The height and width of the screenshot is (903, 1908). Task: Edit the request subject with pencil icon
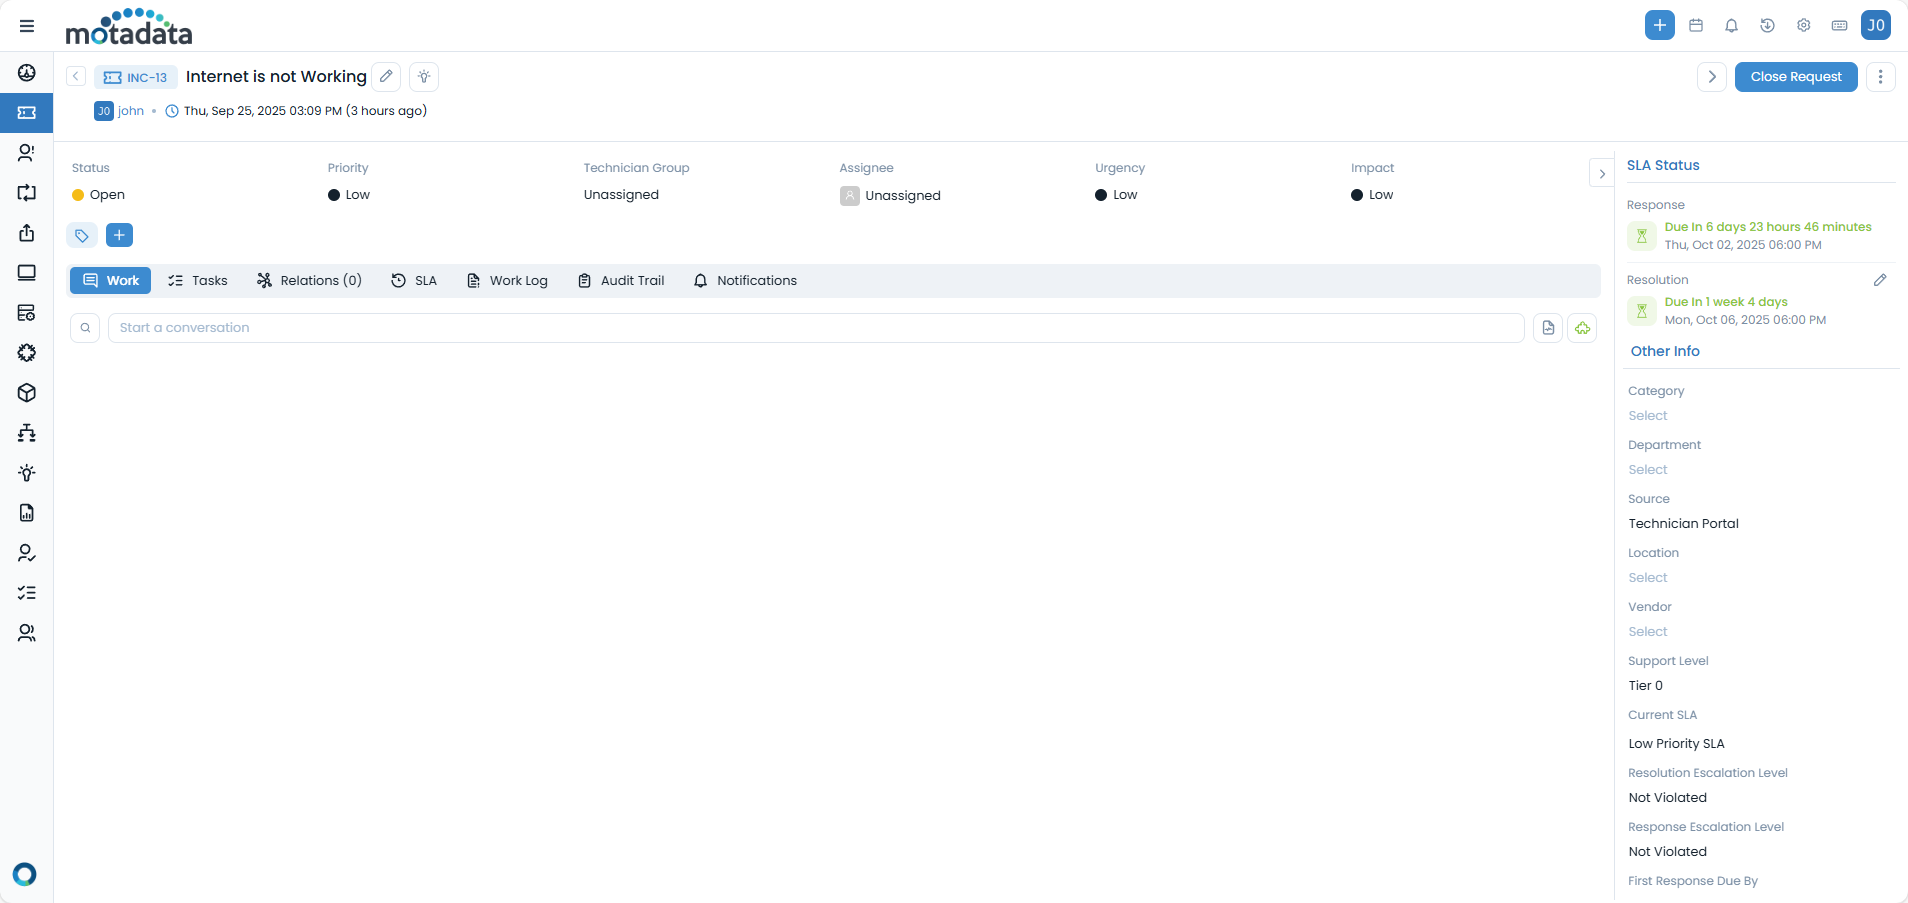click(386, 77)
